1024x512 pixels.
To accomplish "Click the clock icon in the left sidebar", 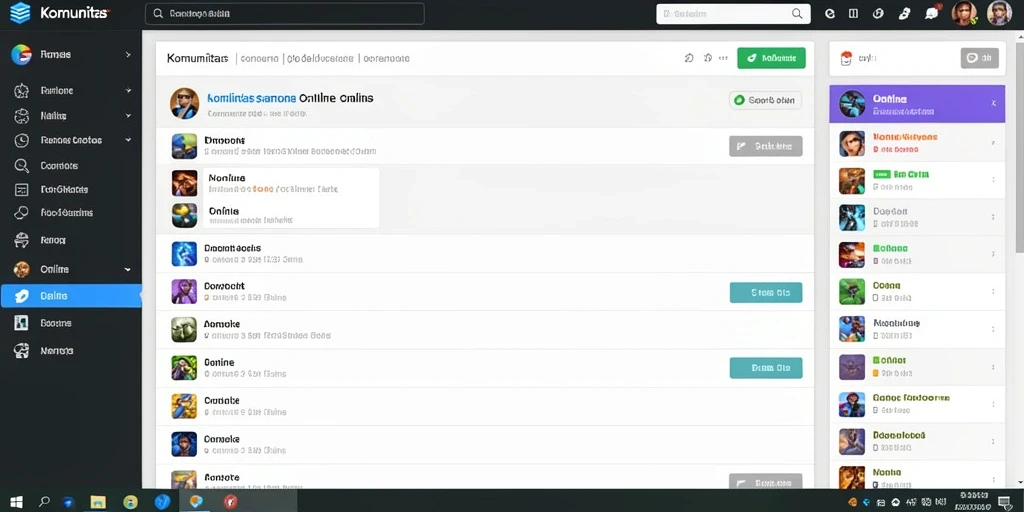I will click(22, 140).
